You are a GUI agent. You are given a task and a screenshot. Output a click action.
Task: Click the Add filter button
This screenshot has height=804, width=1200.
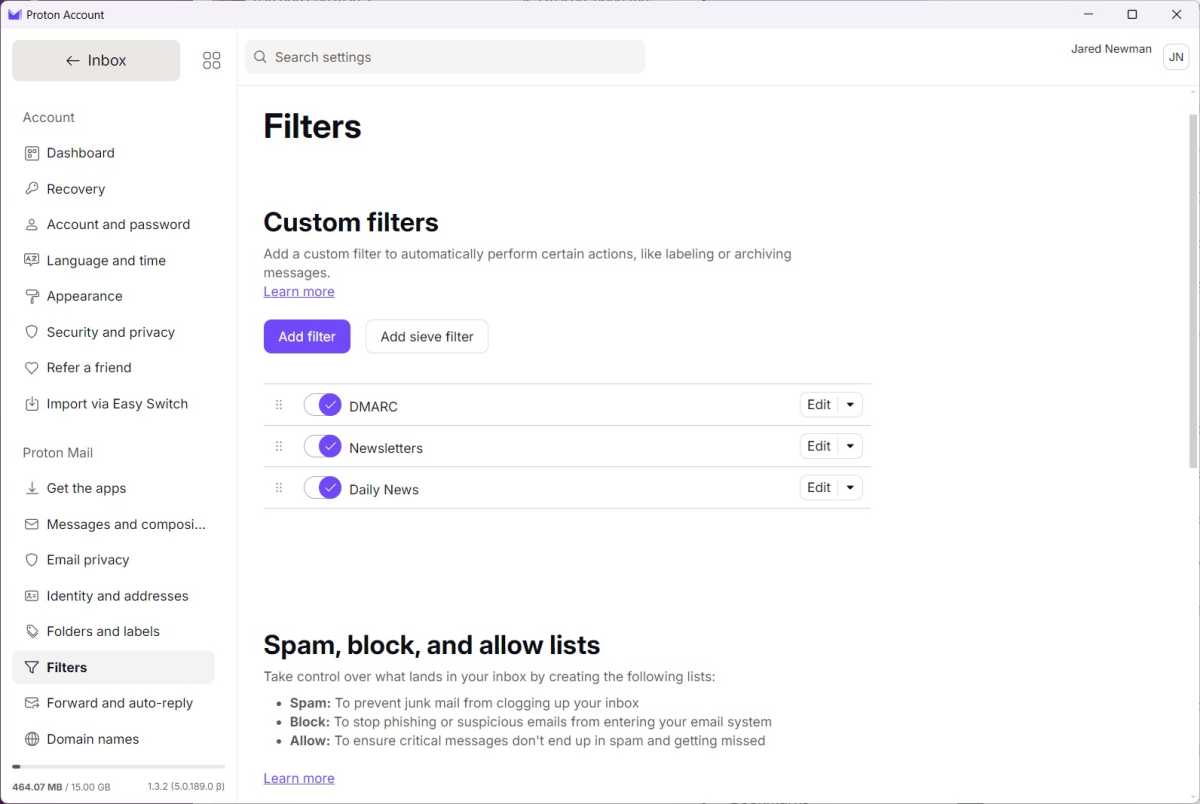[307, 337]
